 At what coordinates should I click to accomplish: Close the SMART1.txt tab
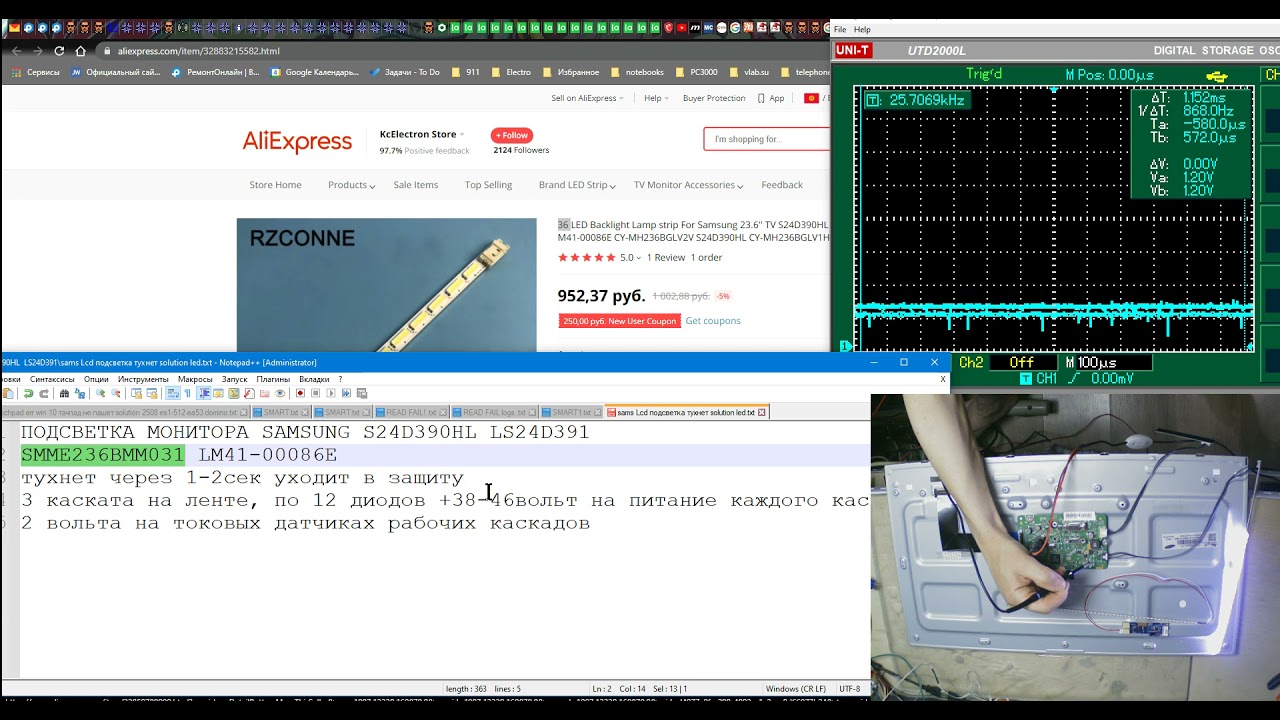[x=597, y=412]
